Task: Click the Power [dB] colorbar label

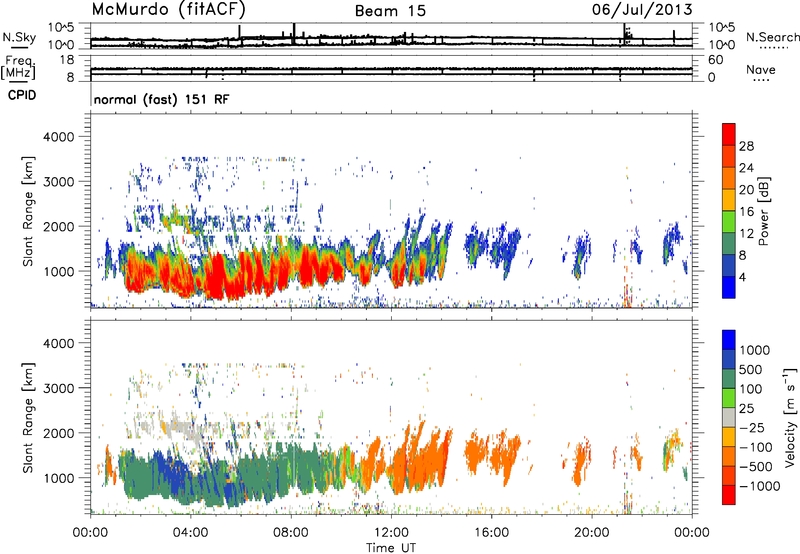Action: 763,211
